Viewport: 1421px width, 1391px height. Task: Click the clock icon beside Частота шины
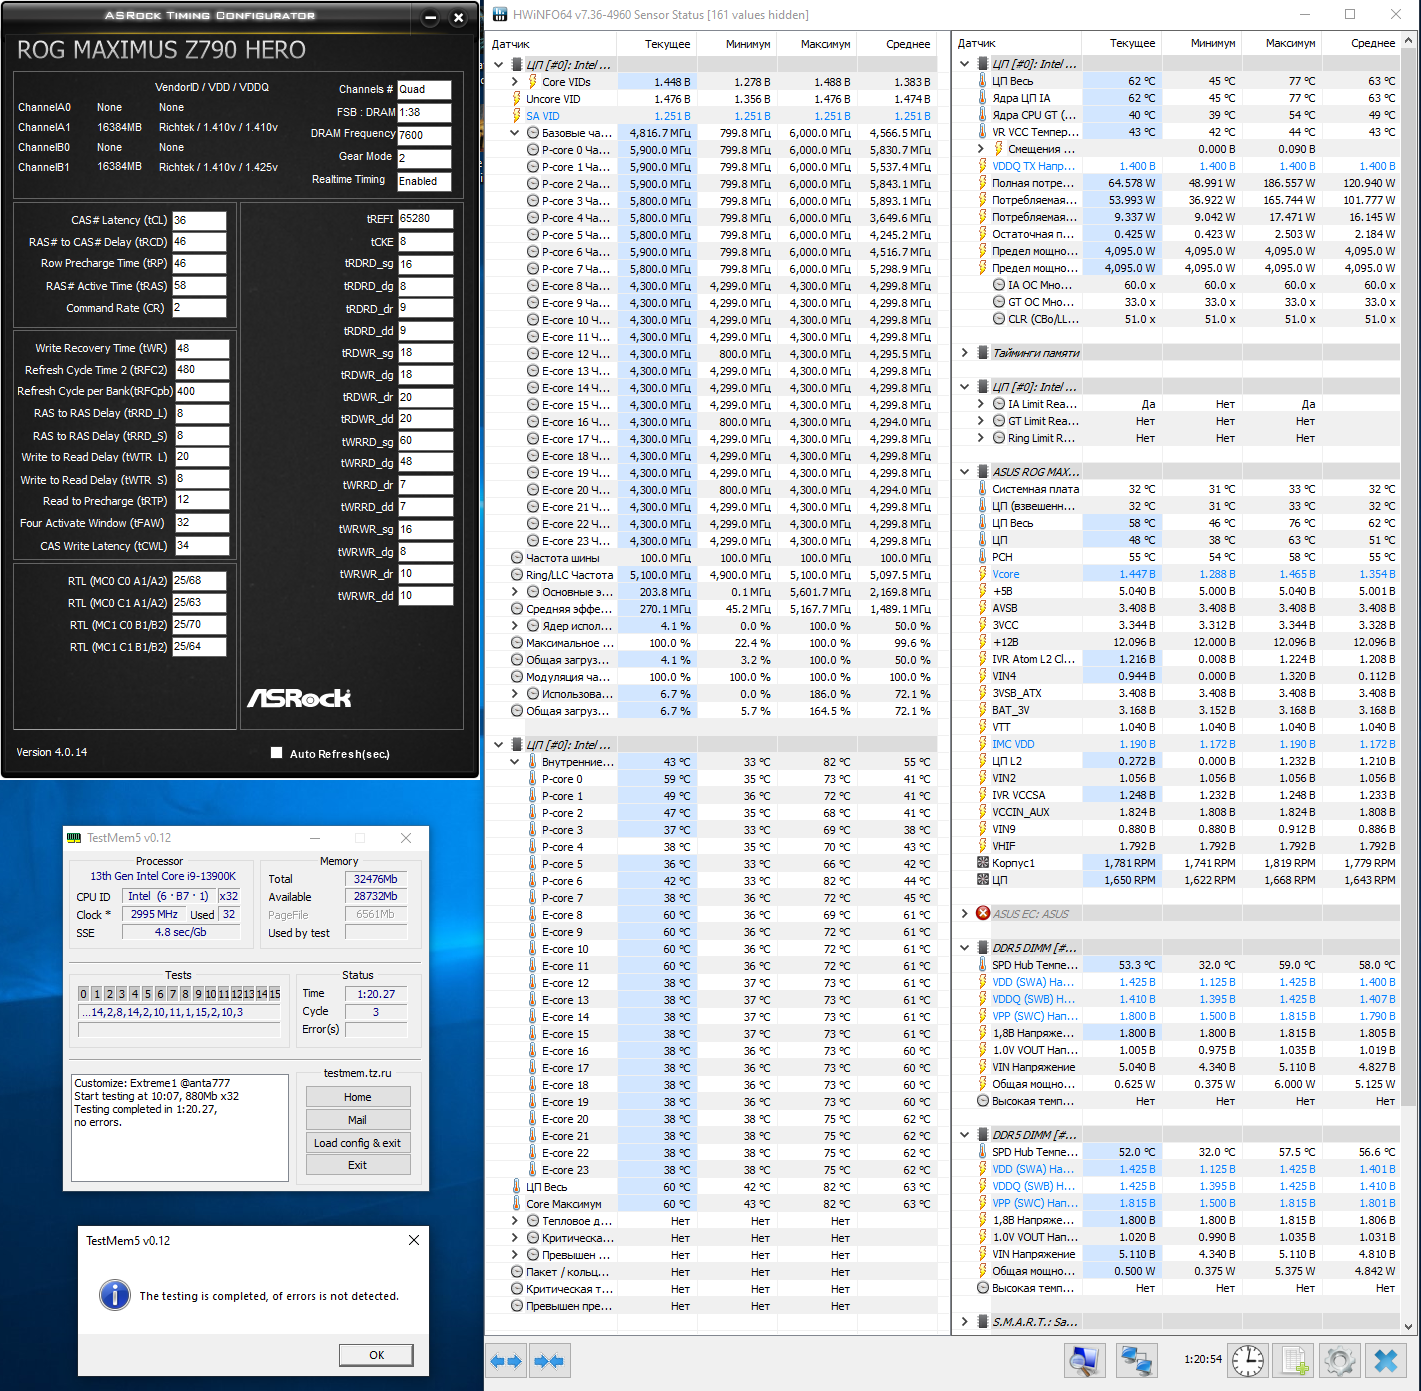517,558
